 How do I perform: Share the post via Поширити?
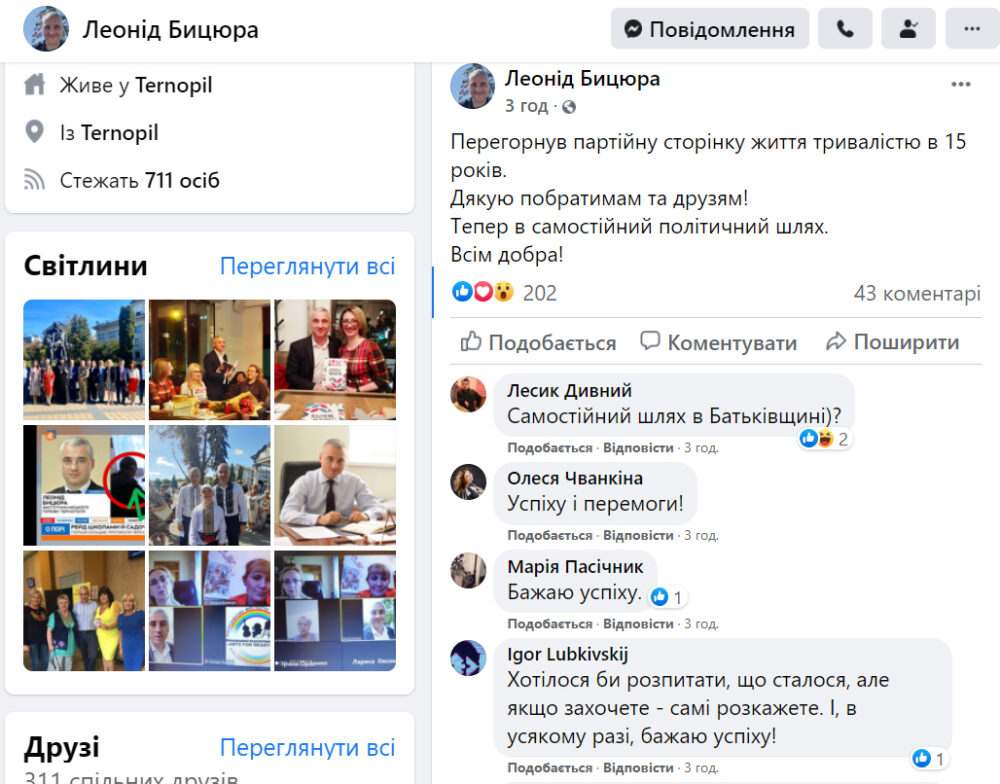(x=892, y=343)
